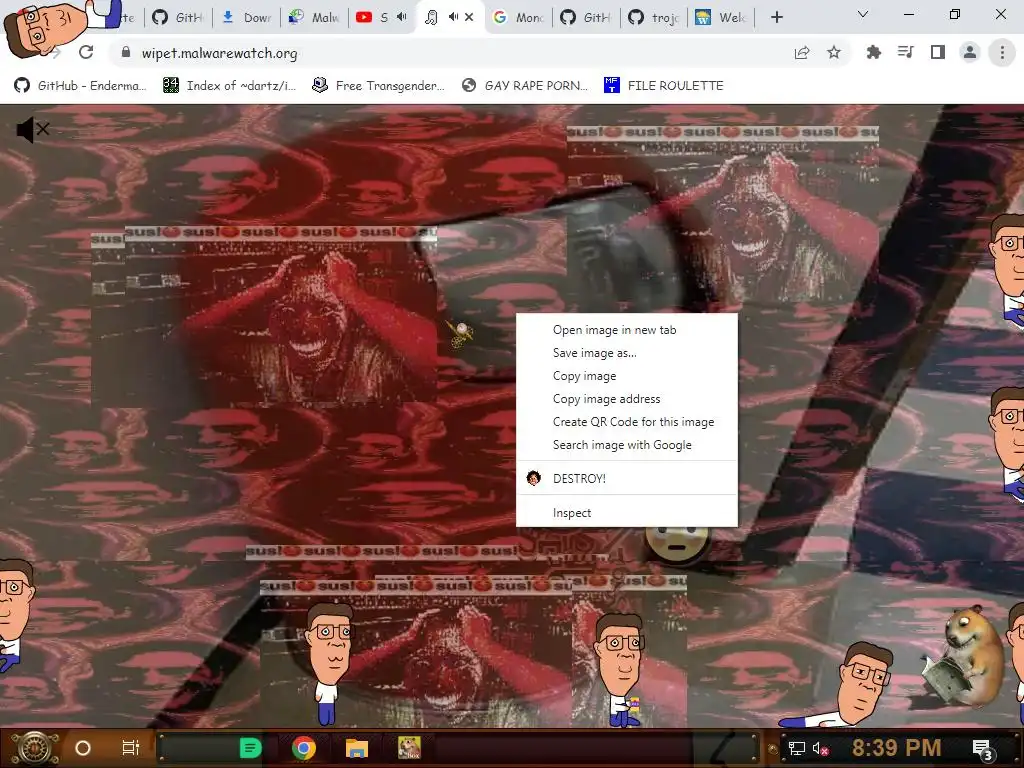Switch to the GitHub troj... tab
Image resolution: width=1024 pixels, height=768 pixels.
point(654,17)
